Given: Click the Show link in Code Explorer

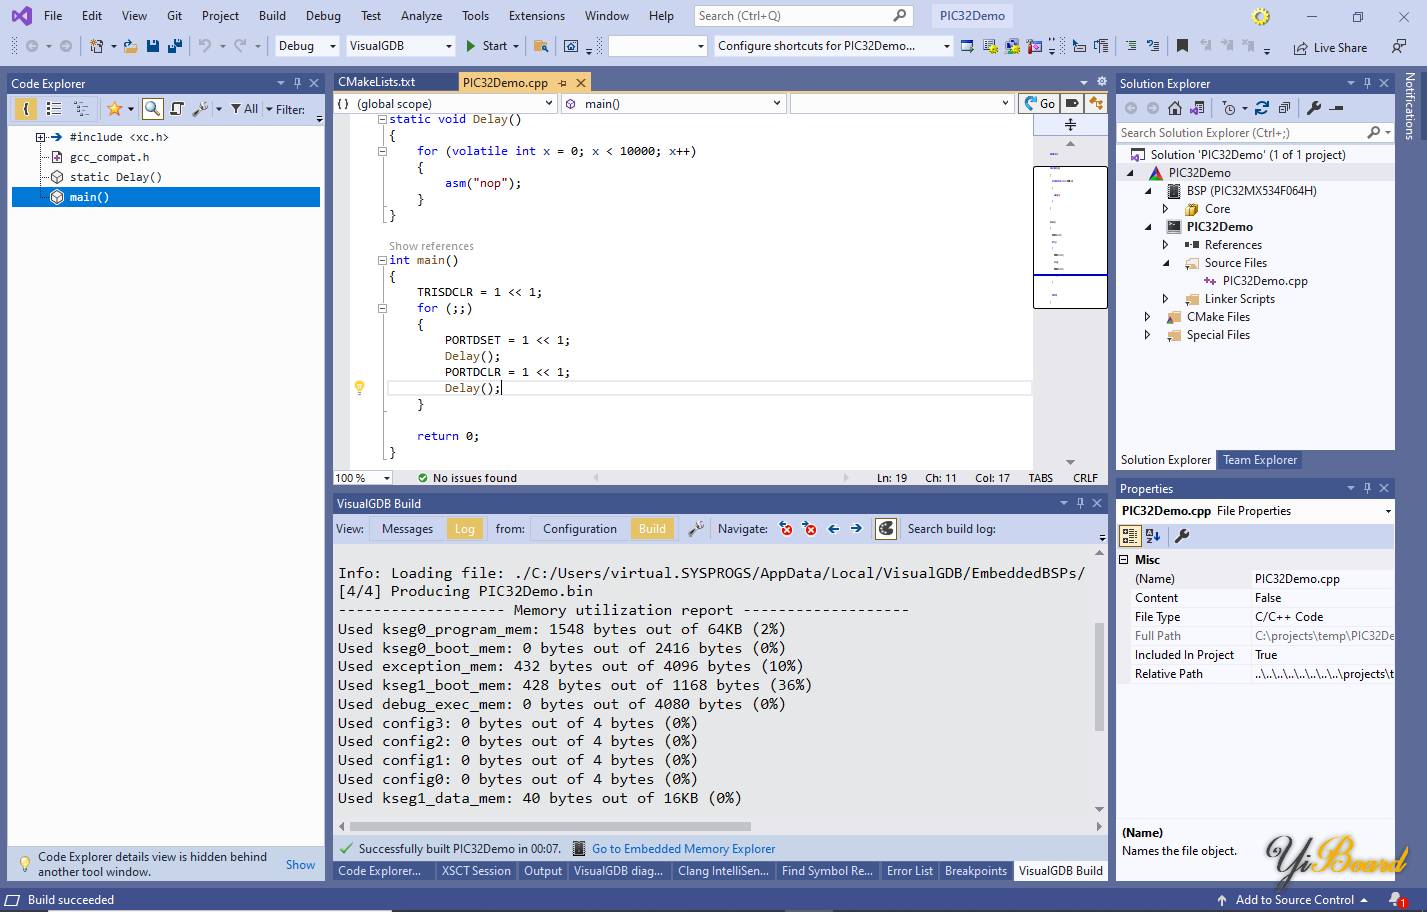Looking at the screenshot, I should (300, 865).
